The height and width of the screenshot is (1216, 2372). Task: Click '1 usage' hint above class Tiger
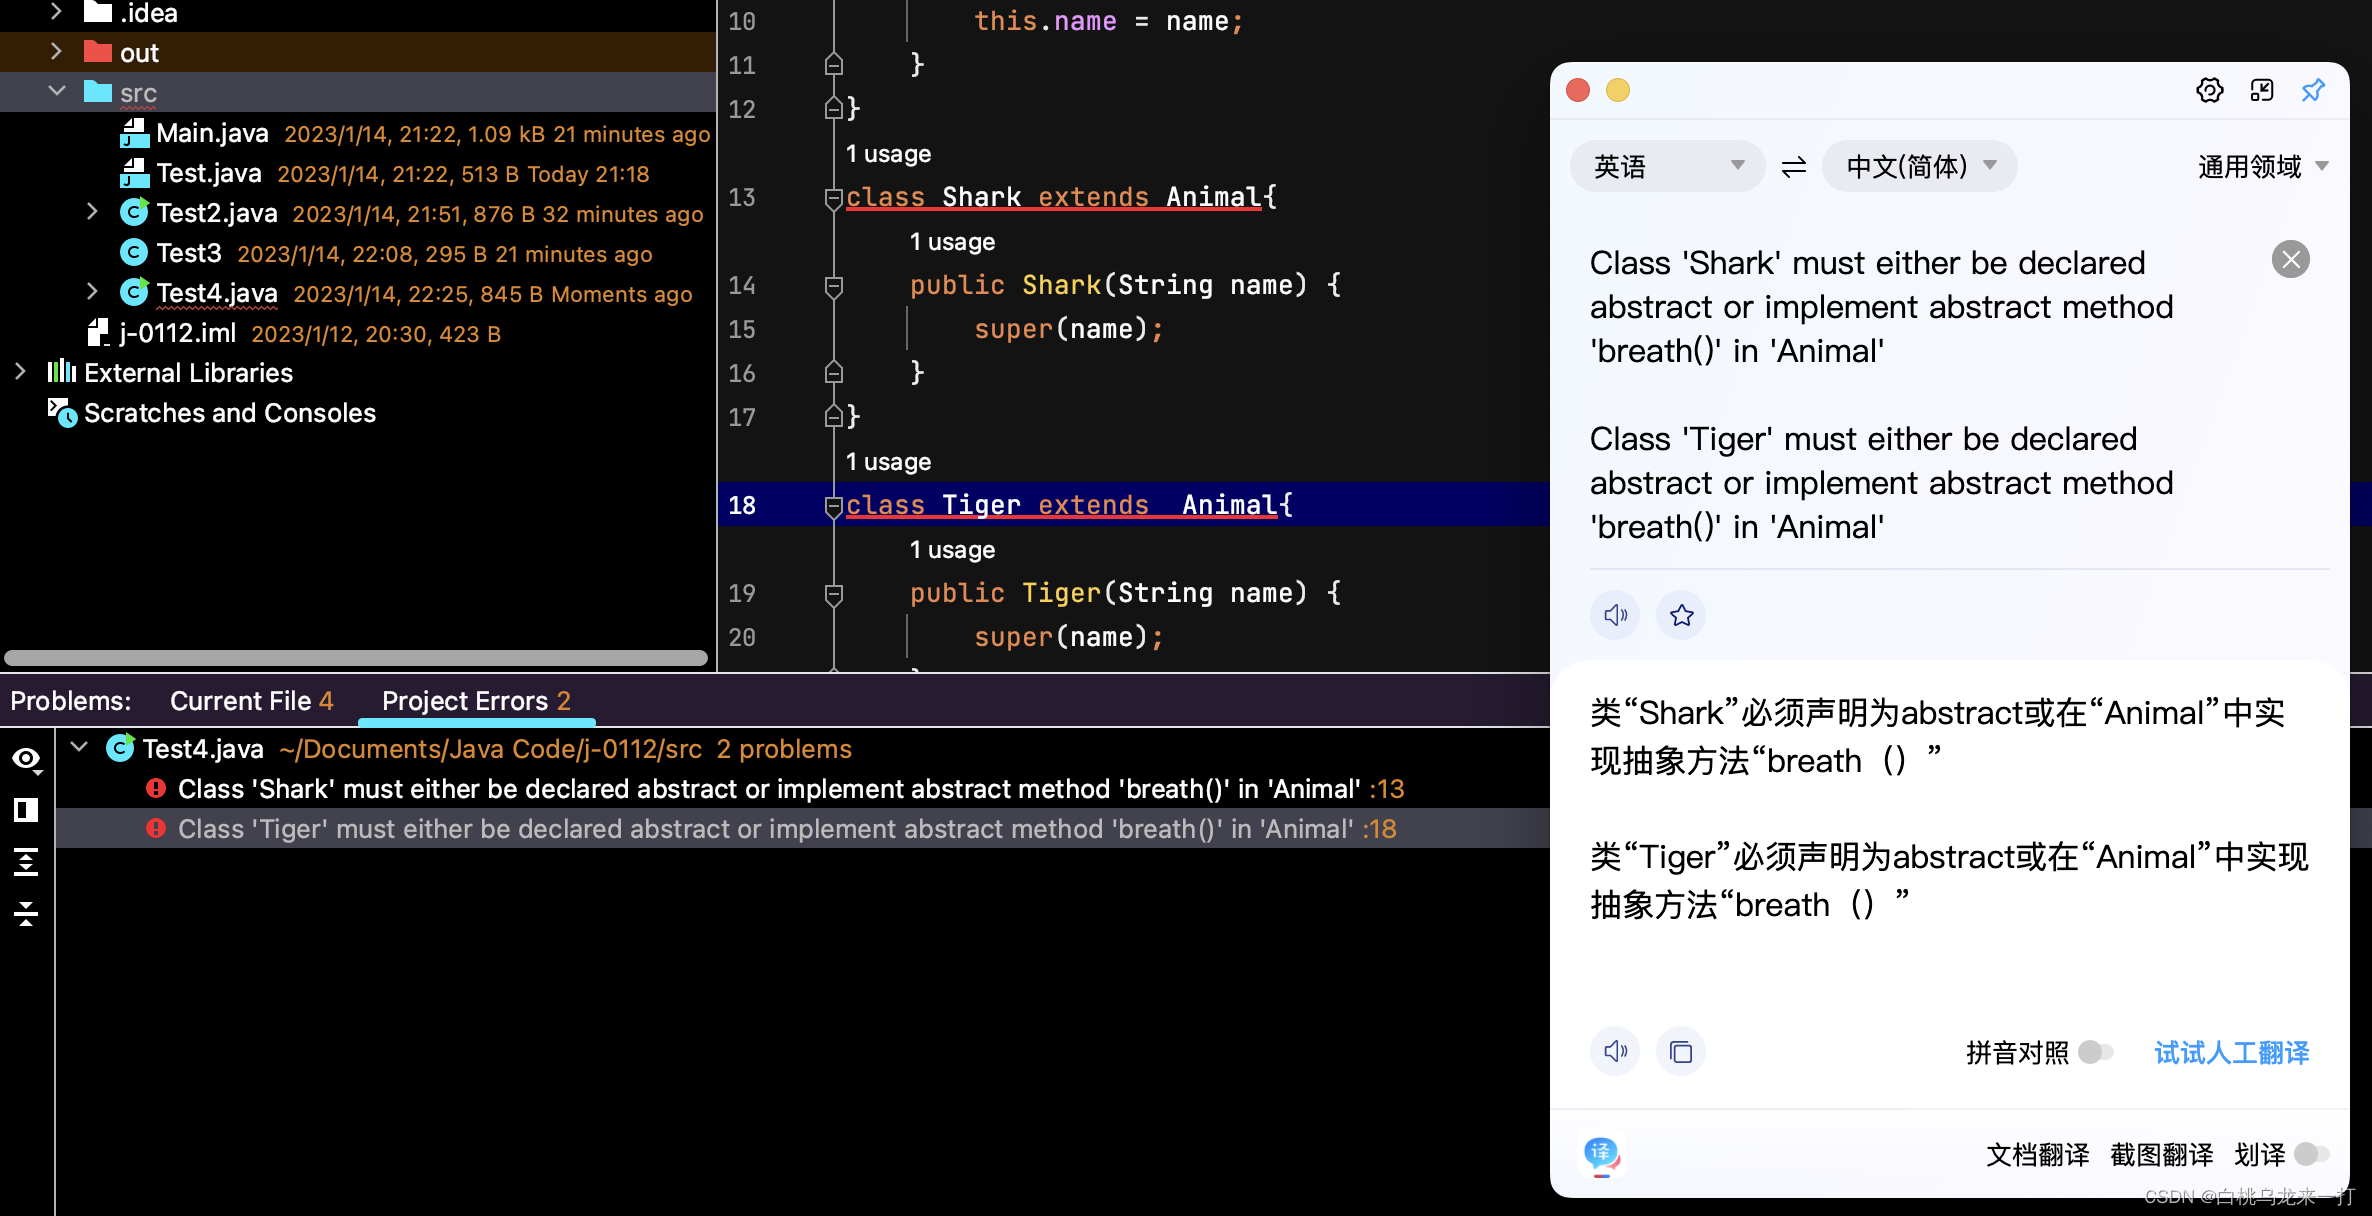(888, 462)
